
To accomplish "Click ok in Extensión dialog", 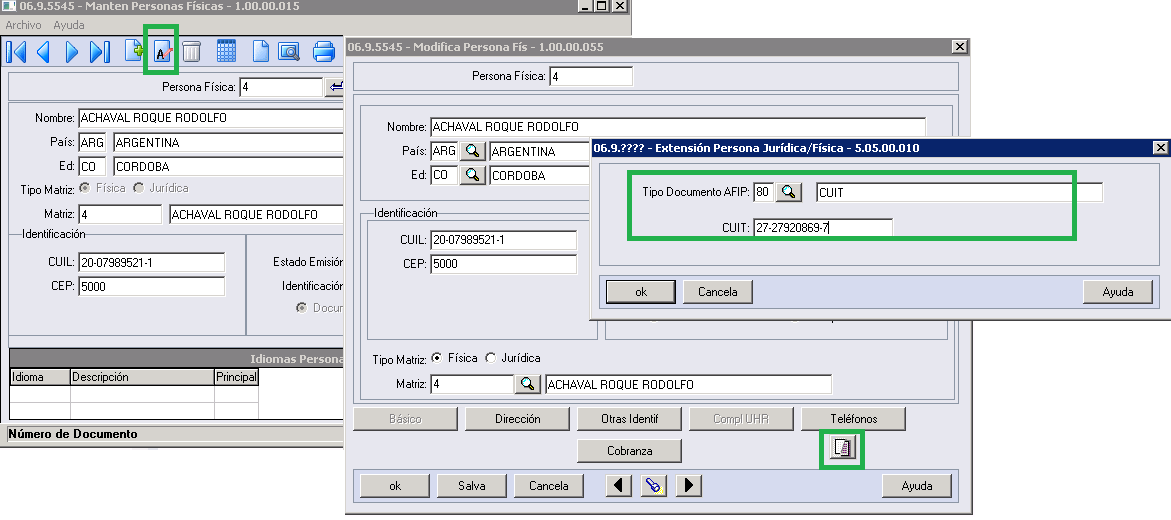I will [641, 292].
